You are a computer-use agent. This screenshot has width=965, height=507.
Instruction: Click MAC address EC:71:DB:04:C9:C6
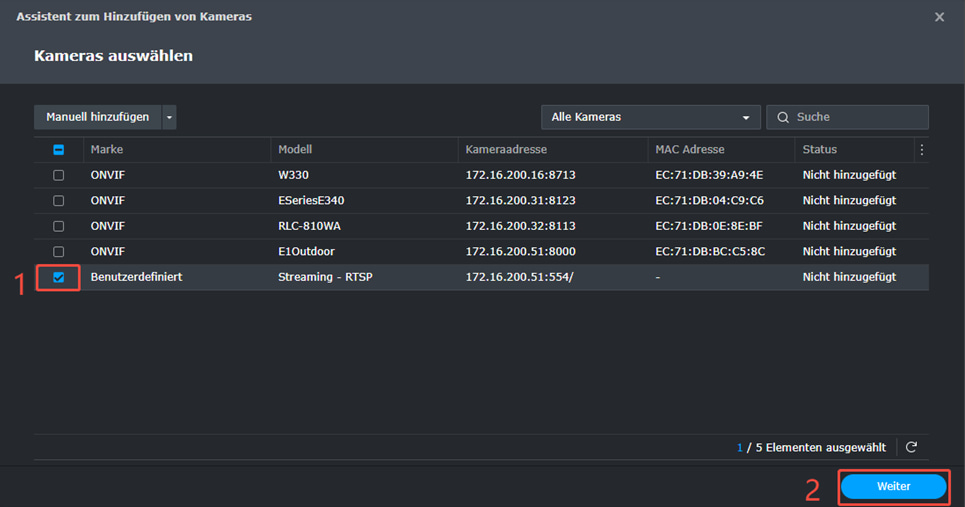click(710, 201)
